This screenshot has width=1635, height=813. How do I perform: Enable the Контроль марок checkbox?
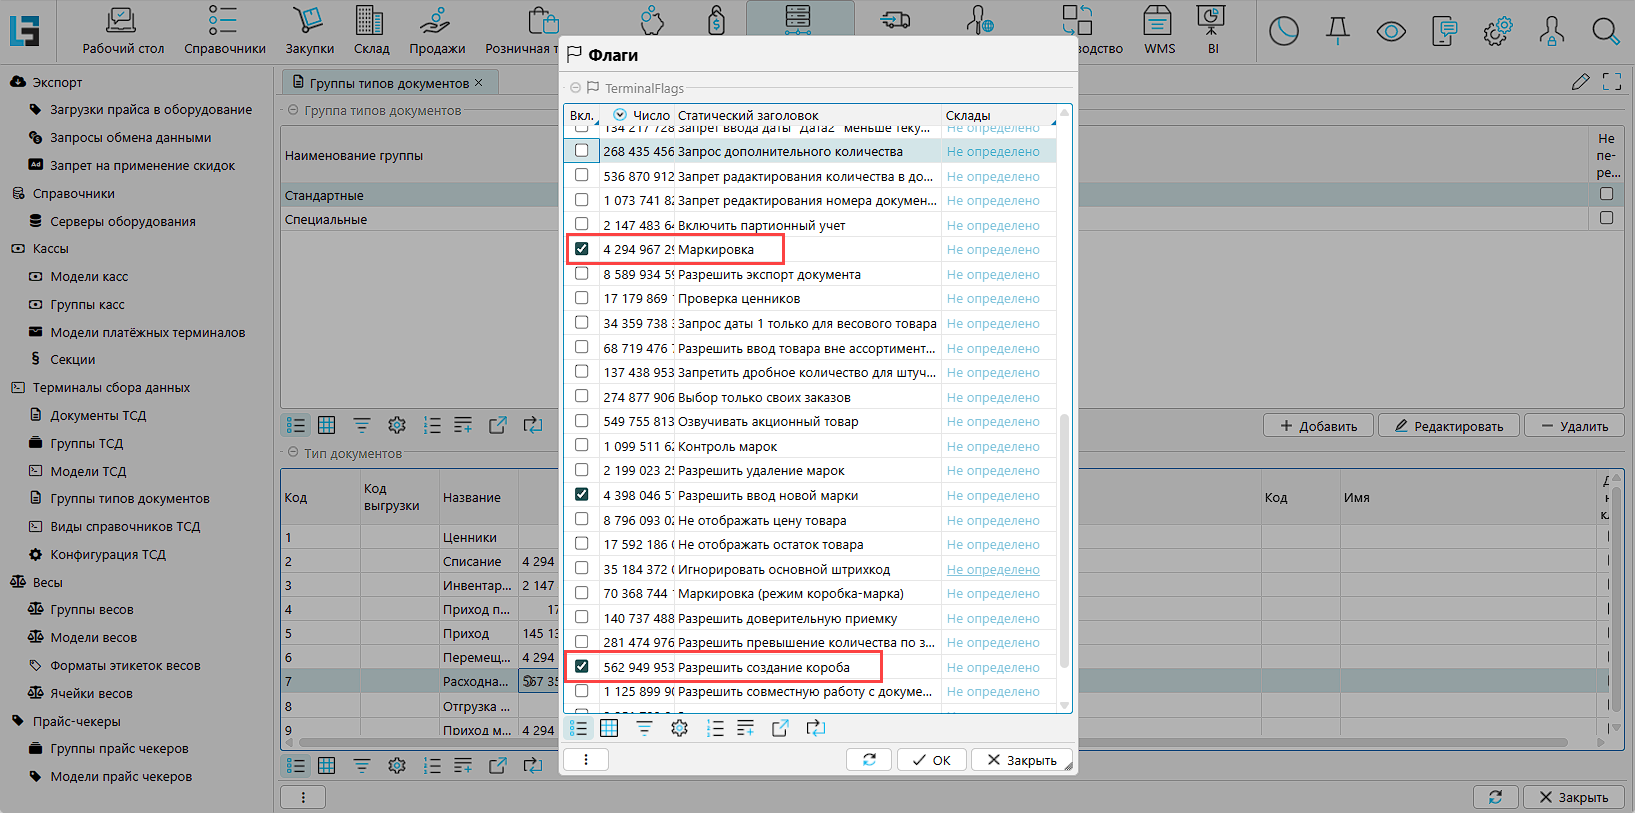coord(582,446)
